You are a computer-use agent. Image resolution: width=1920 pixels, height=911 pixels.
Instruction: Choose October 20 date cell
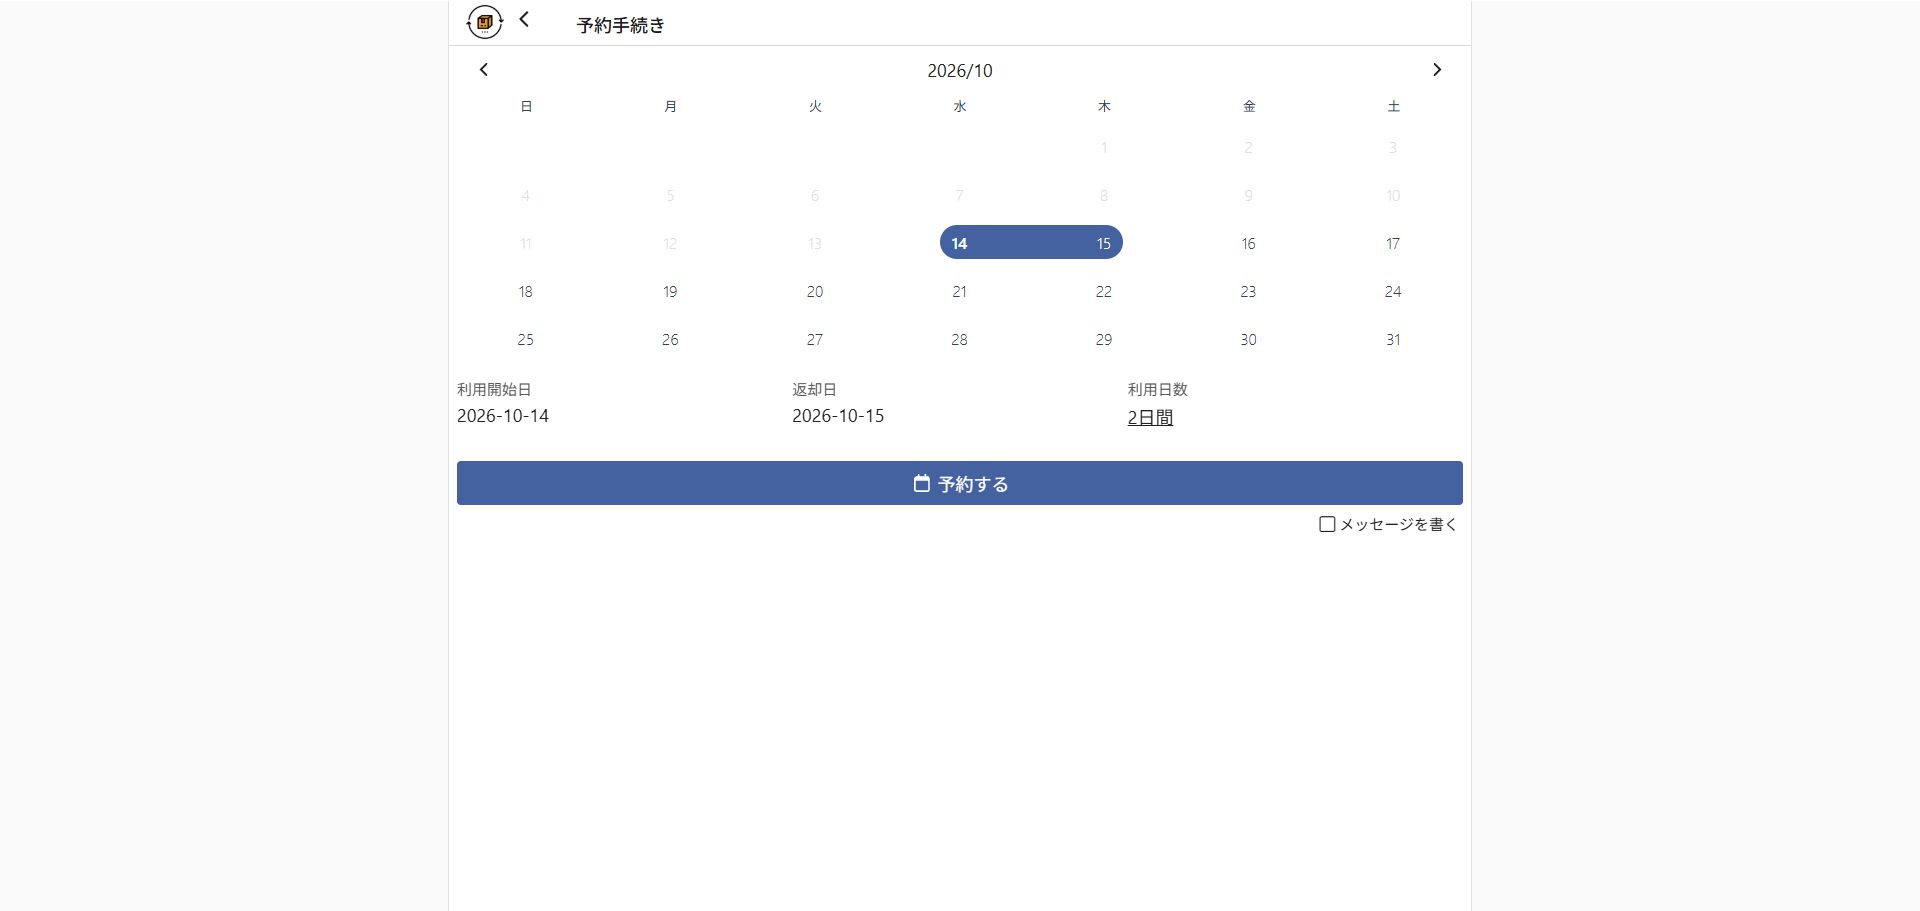(815, 291)
